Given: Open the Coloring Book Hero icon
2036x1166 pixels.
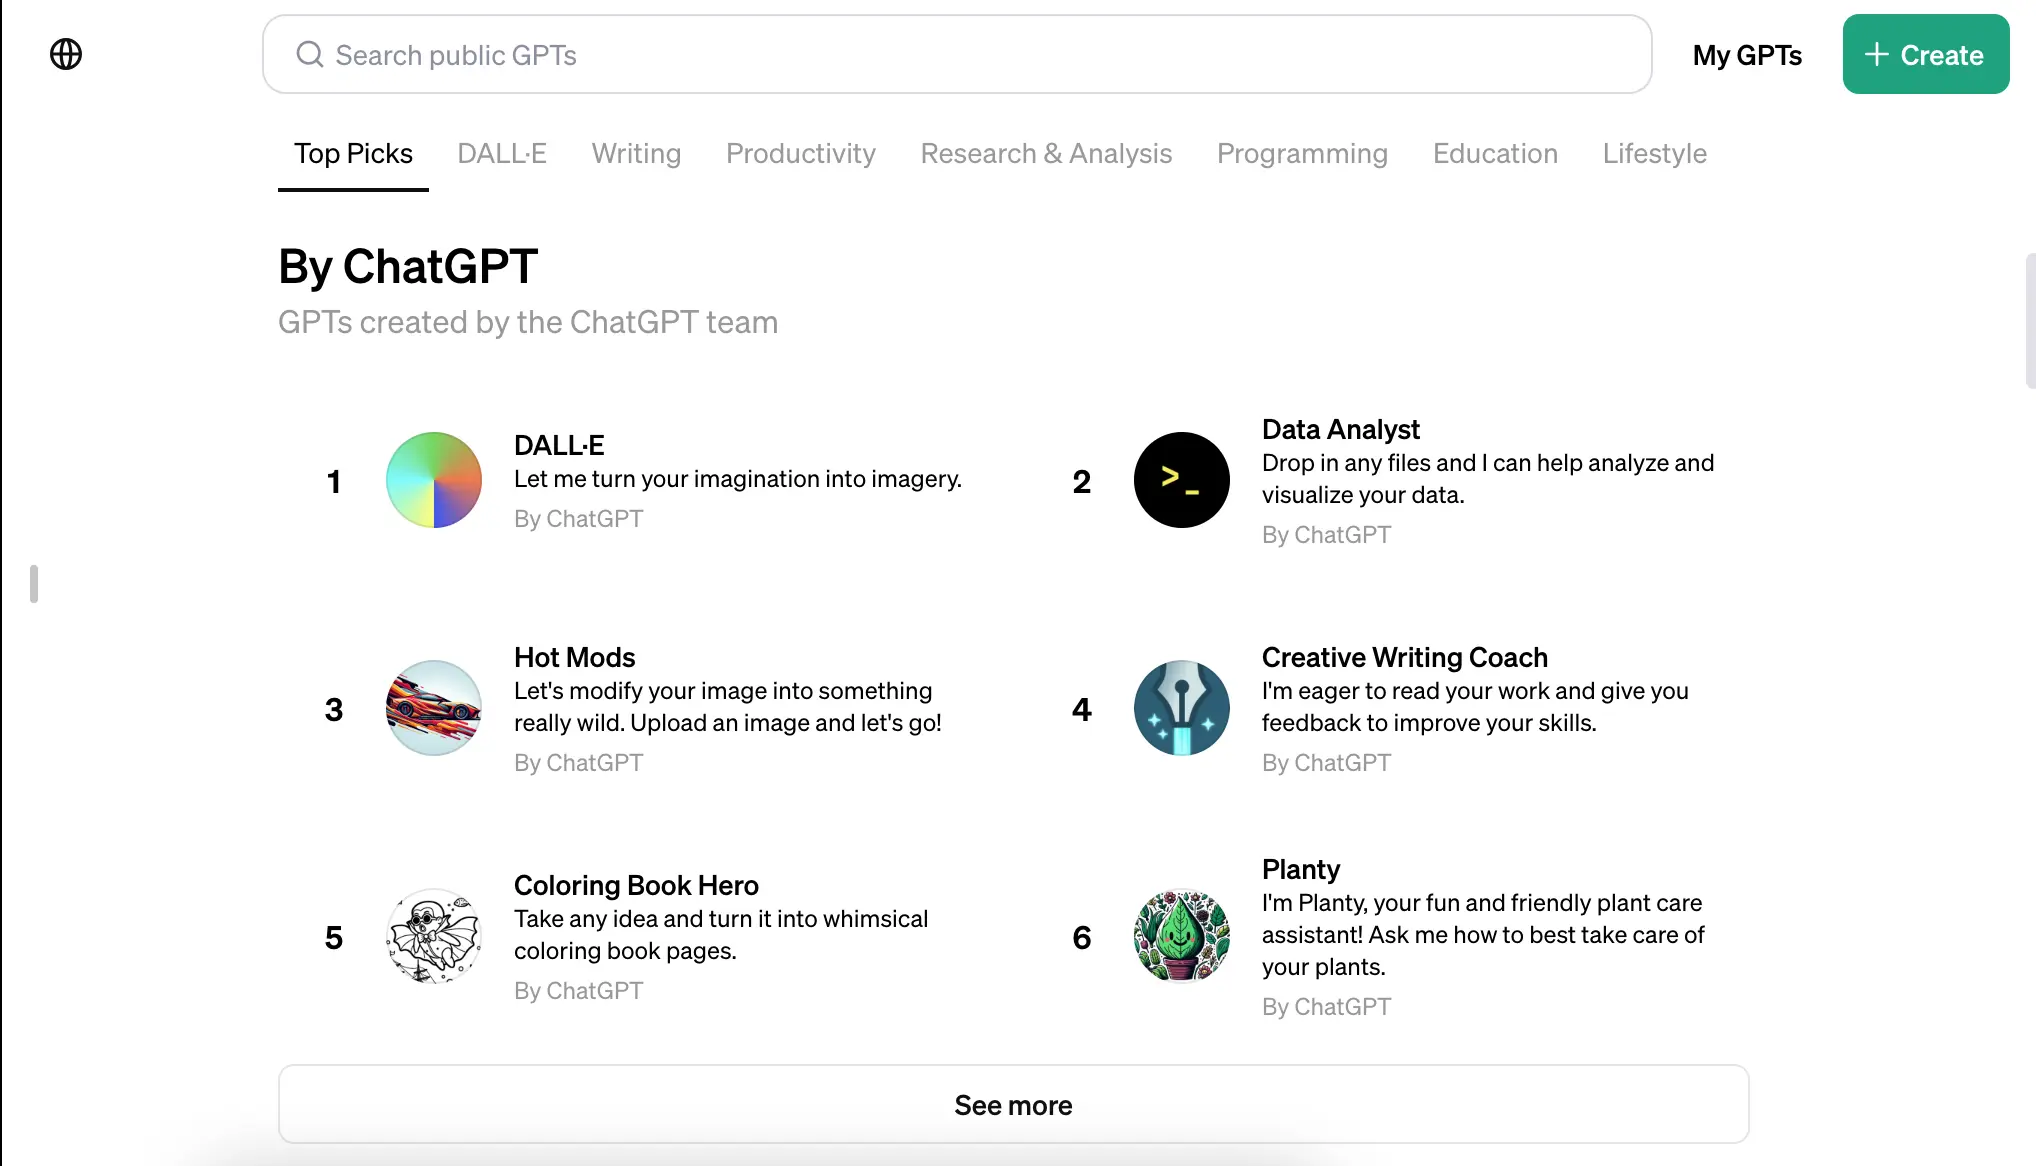Looking at the screenshot, I should click(x=434, y=936).
